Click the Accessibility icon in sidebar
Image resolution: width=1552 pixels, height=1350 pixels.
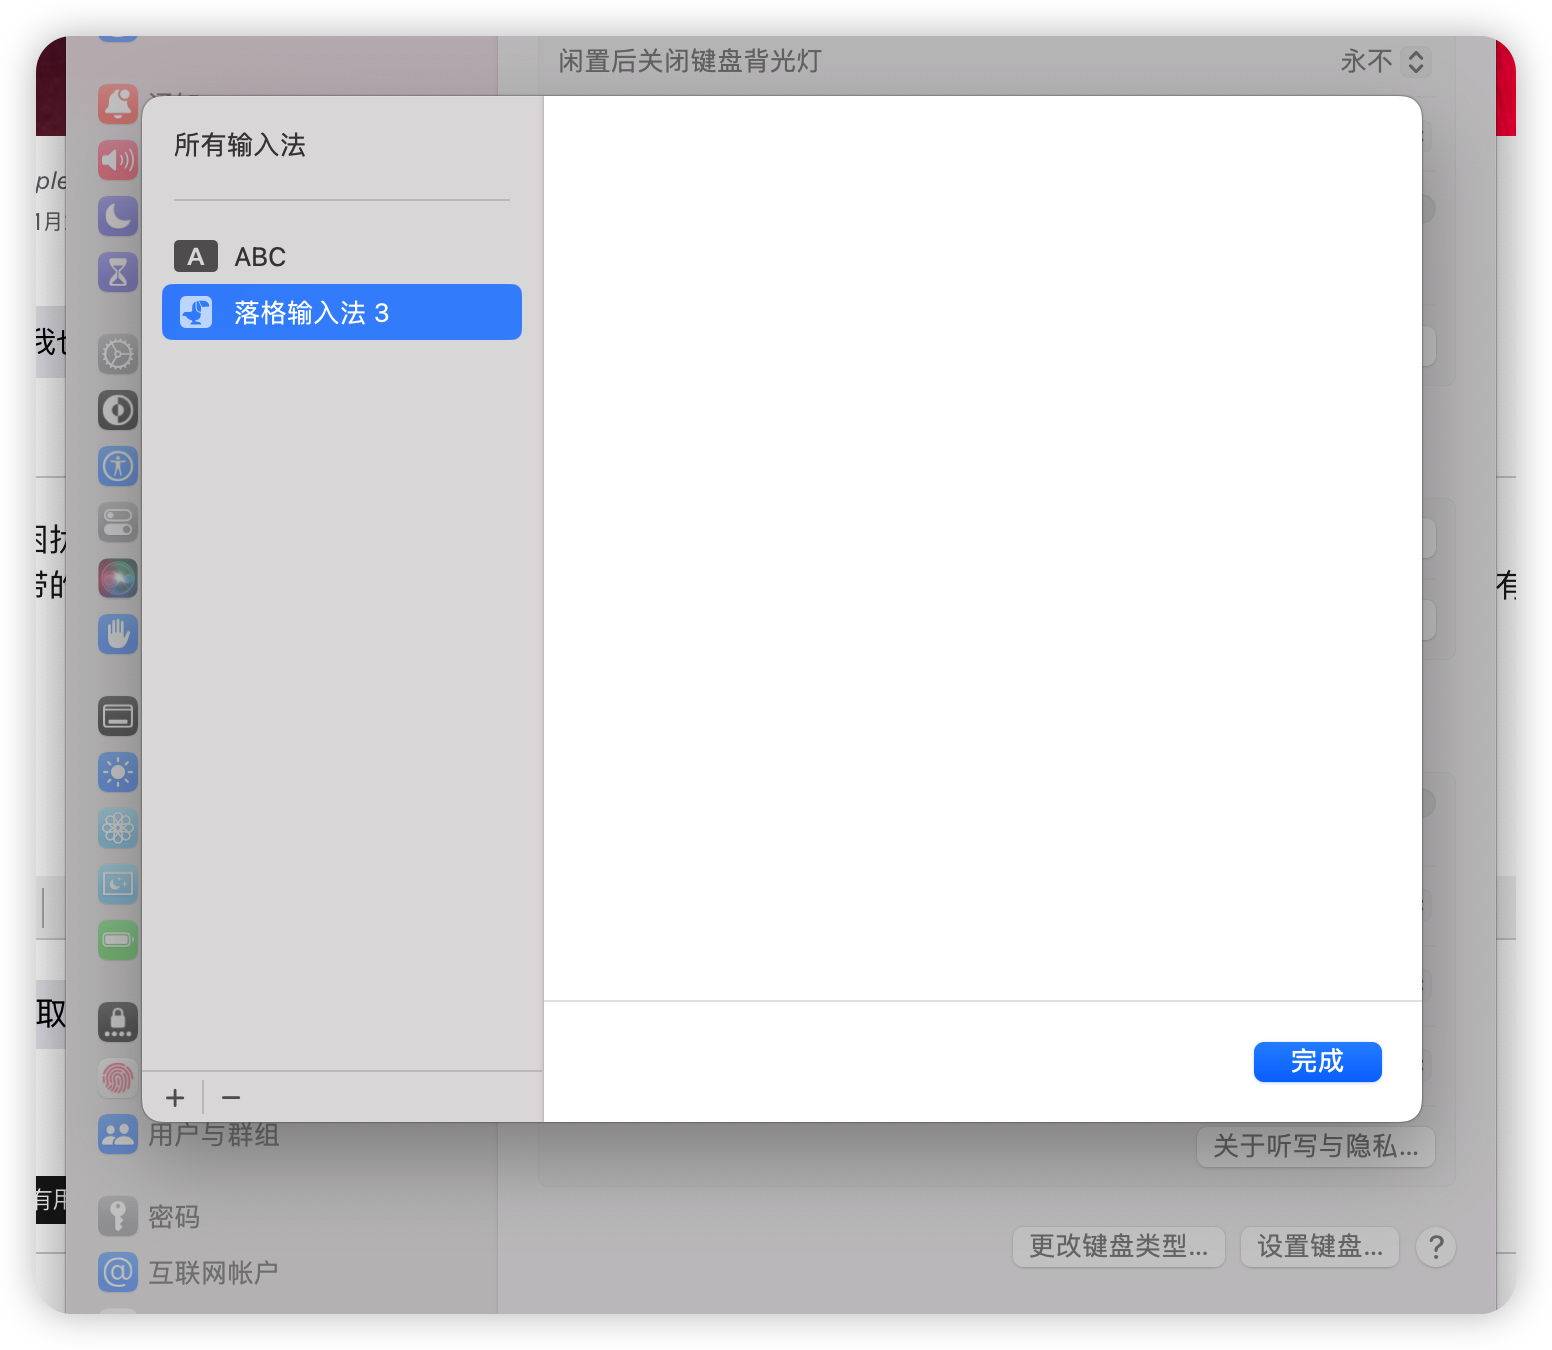(x=118, y=466)
